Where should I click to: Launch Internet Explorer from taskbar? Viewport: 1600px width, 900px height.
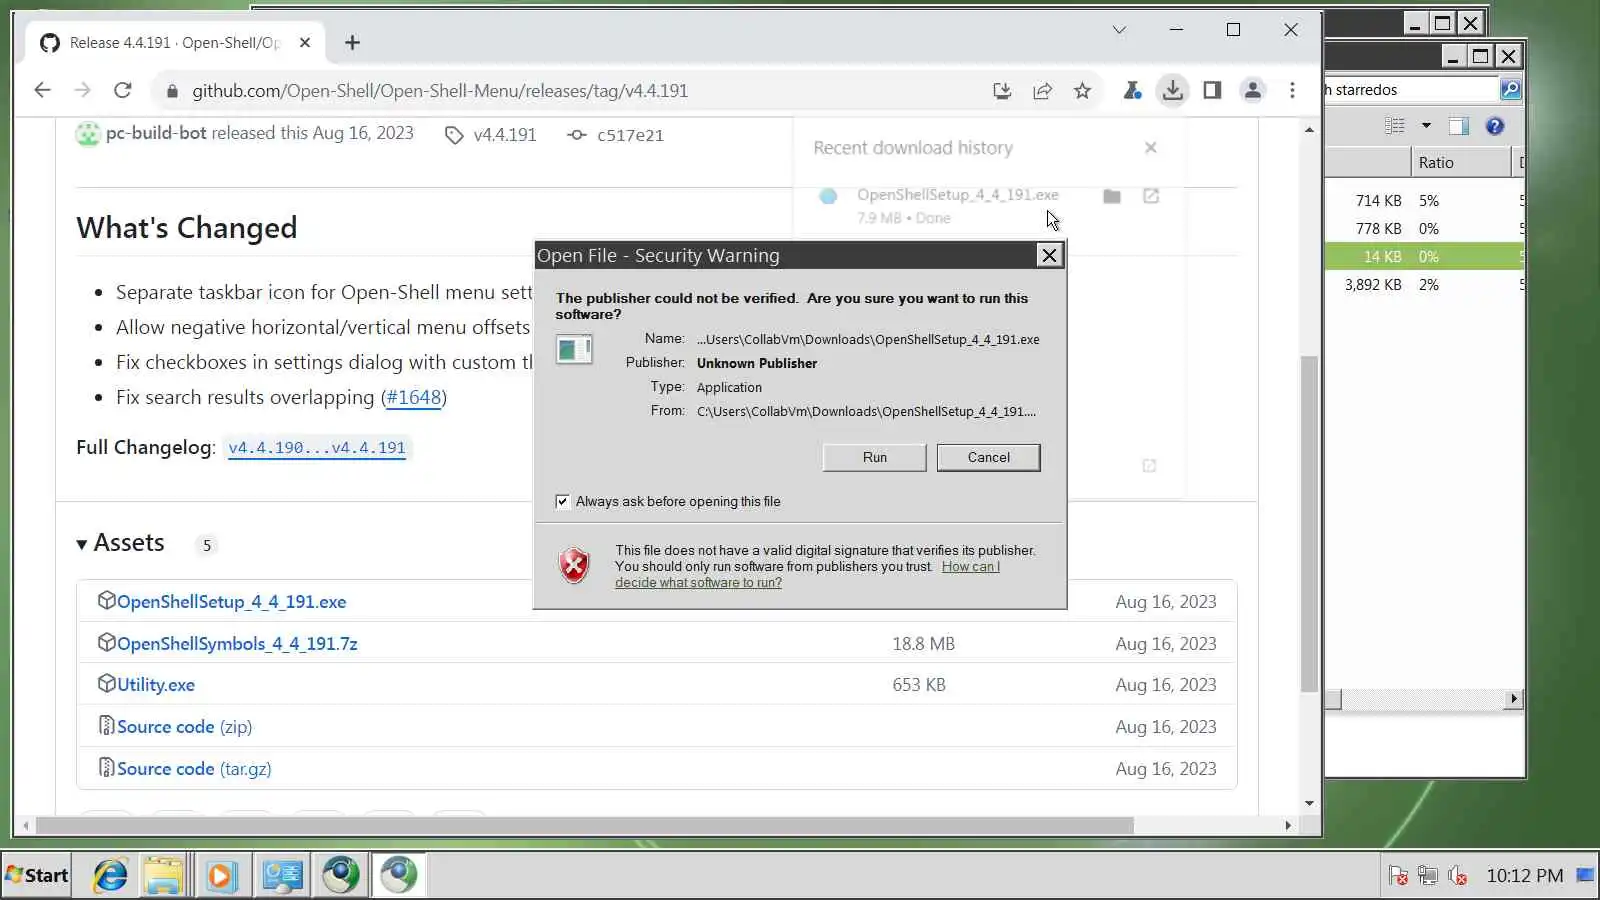pyautogui.click(x=110, y=876)
